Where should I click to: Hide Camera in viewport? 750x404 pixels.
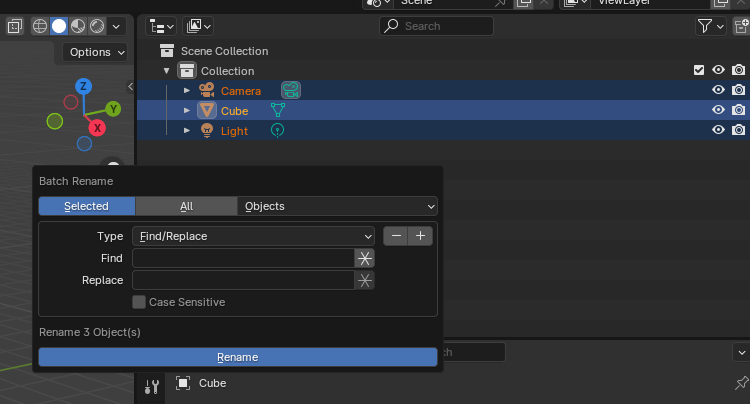coord(718,90)
